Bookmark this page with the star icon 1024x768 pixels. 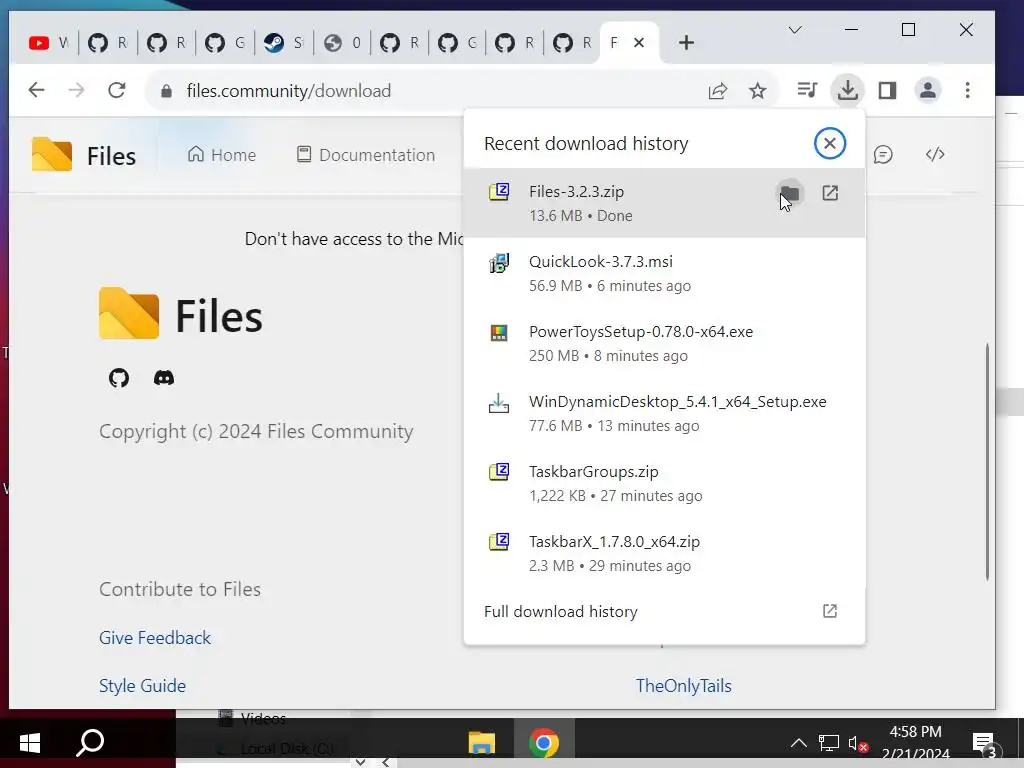(758, 91)
